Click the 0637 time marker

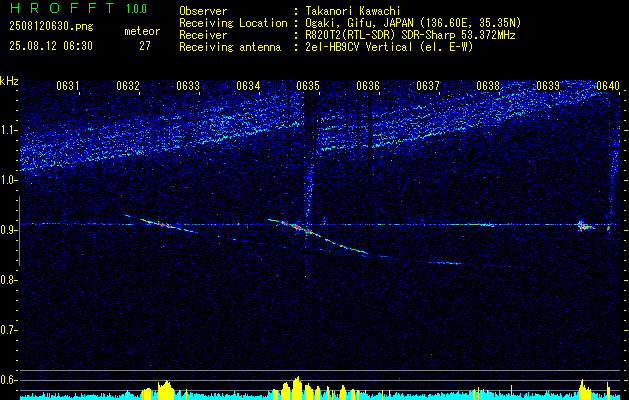click(x=428, y=86)
